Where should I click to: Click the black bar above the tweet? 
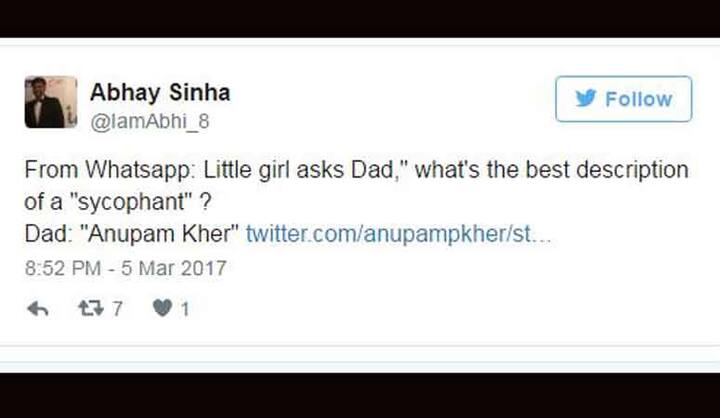click(x=360, y=18)
